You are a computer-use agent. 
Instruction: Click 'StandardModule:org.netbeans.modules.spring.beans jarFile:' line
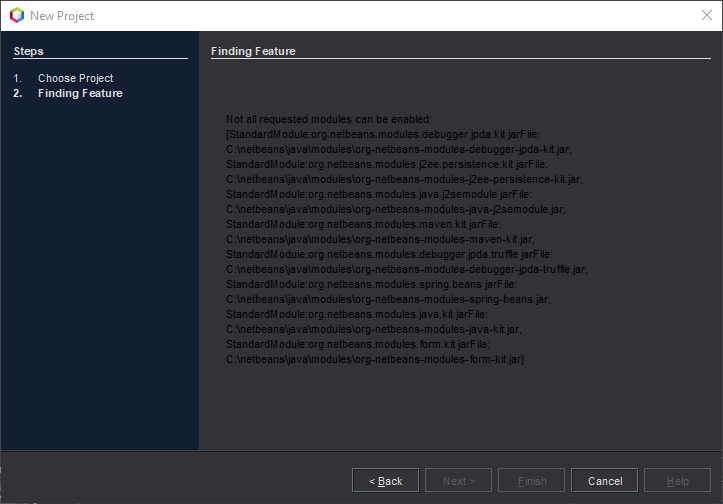click(371, 284)
